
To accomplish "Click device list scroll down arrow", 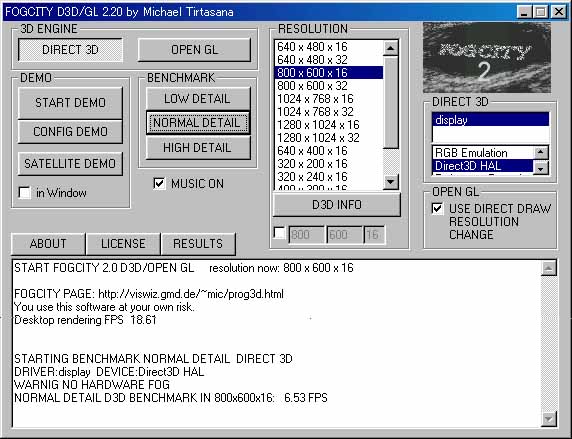I will (541, 167).
